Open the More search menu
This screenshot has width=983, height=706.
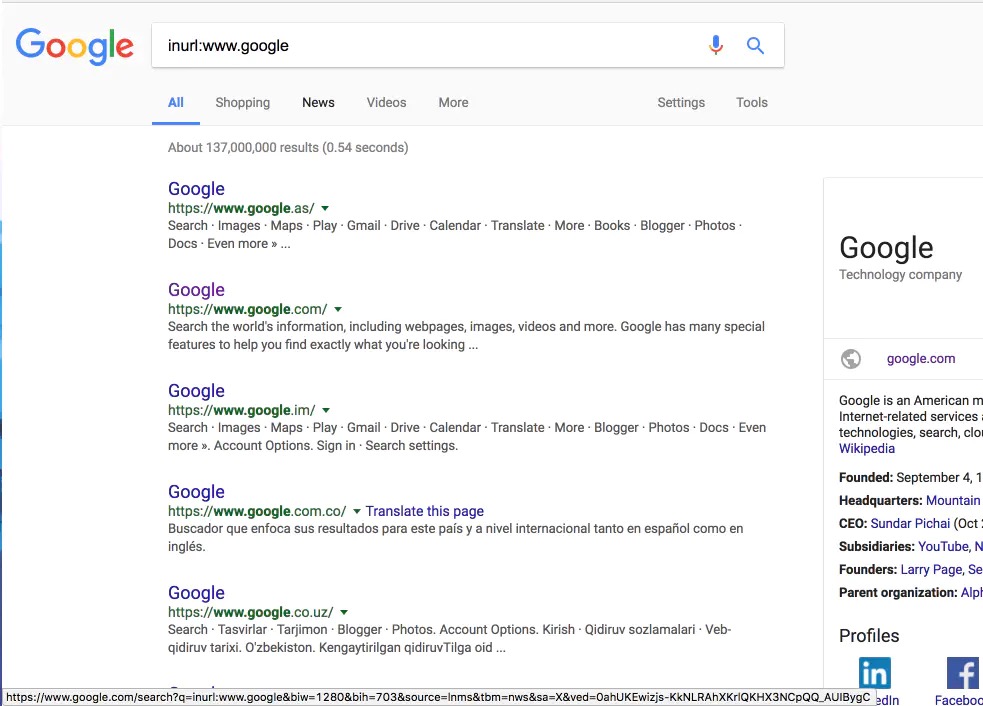pyautogui.click(x=453, y=103)
